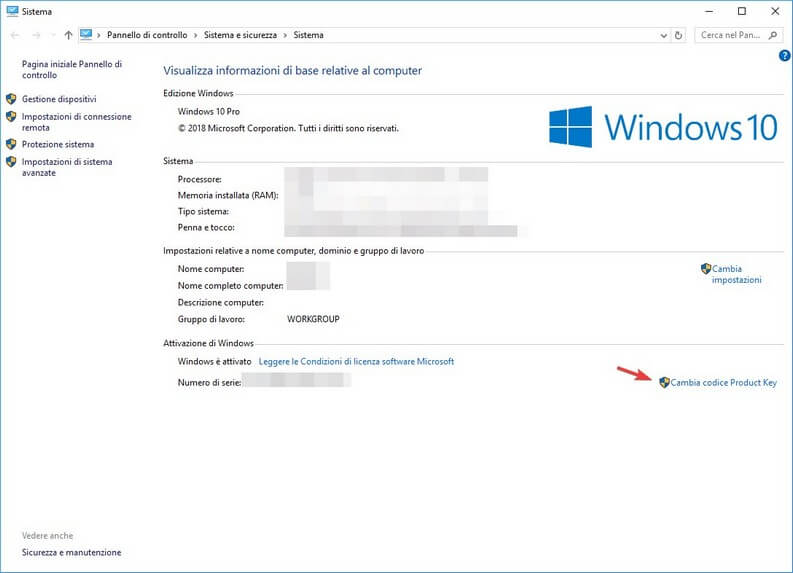The image size is (793, 573).
Task: Select Sistema in the breadcrumb
Action: point(309,35)
